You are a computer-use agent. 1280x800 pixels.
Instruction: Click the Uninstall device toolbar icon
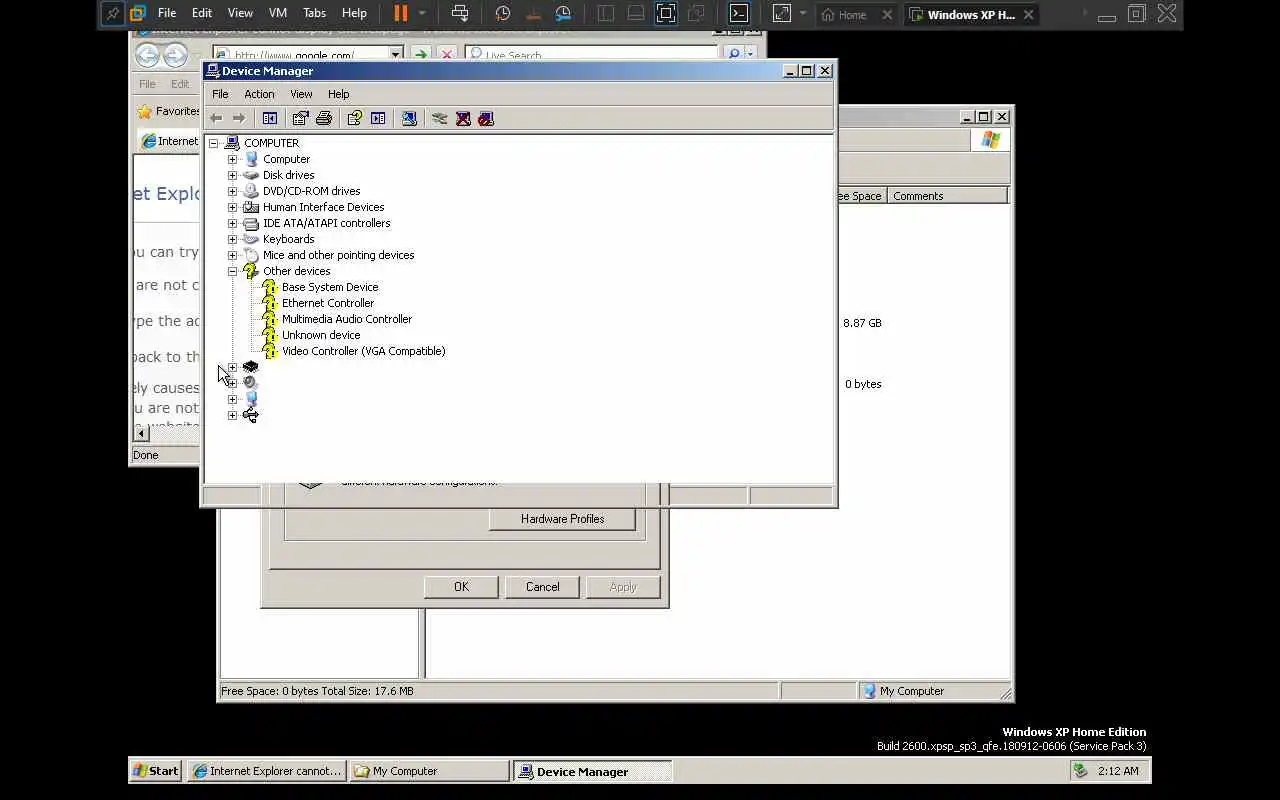(463, 118)
